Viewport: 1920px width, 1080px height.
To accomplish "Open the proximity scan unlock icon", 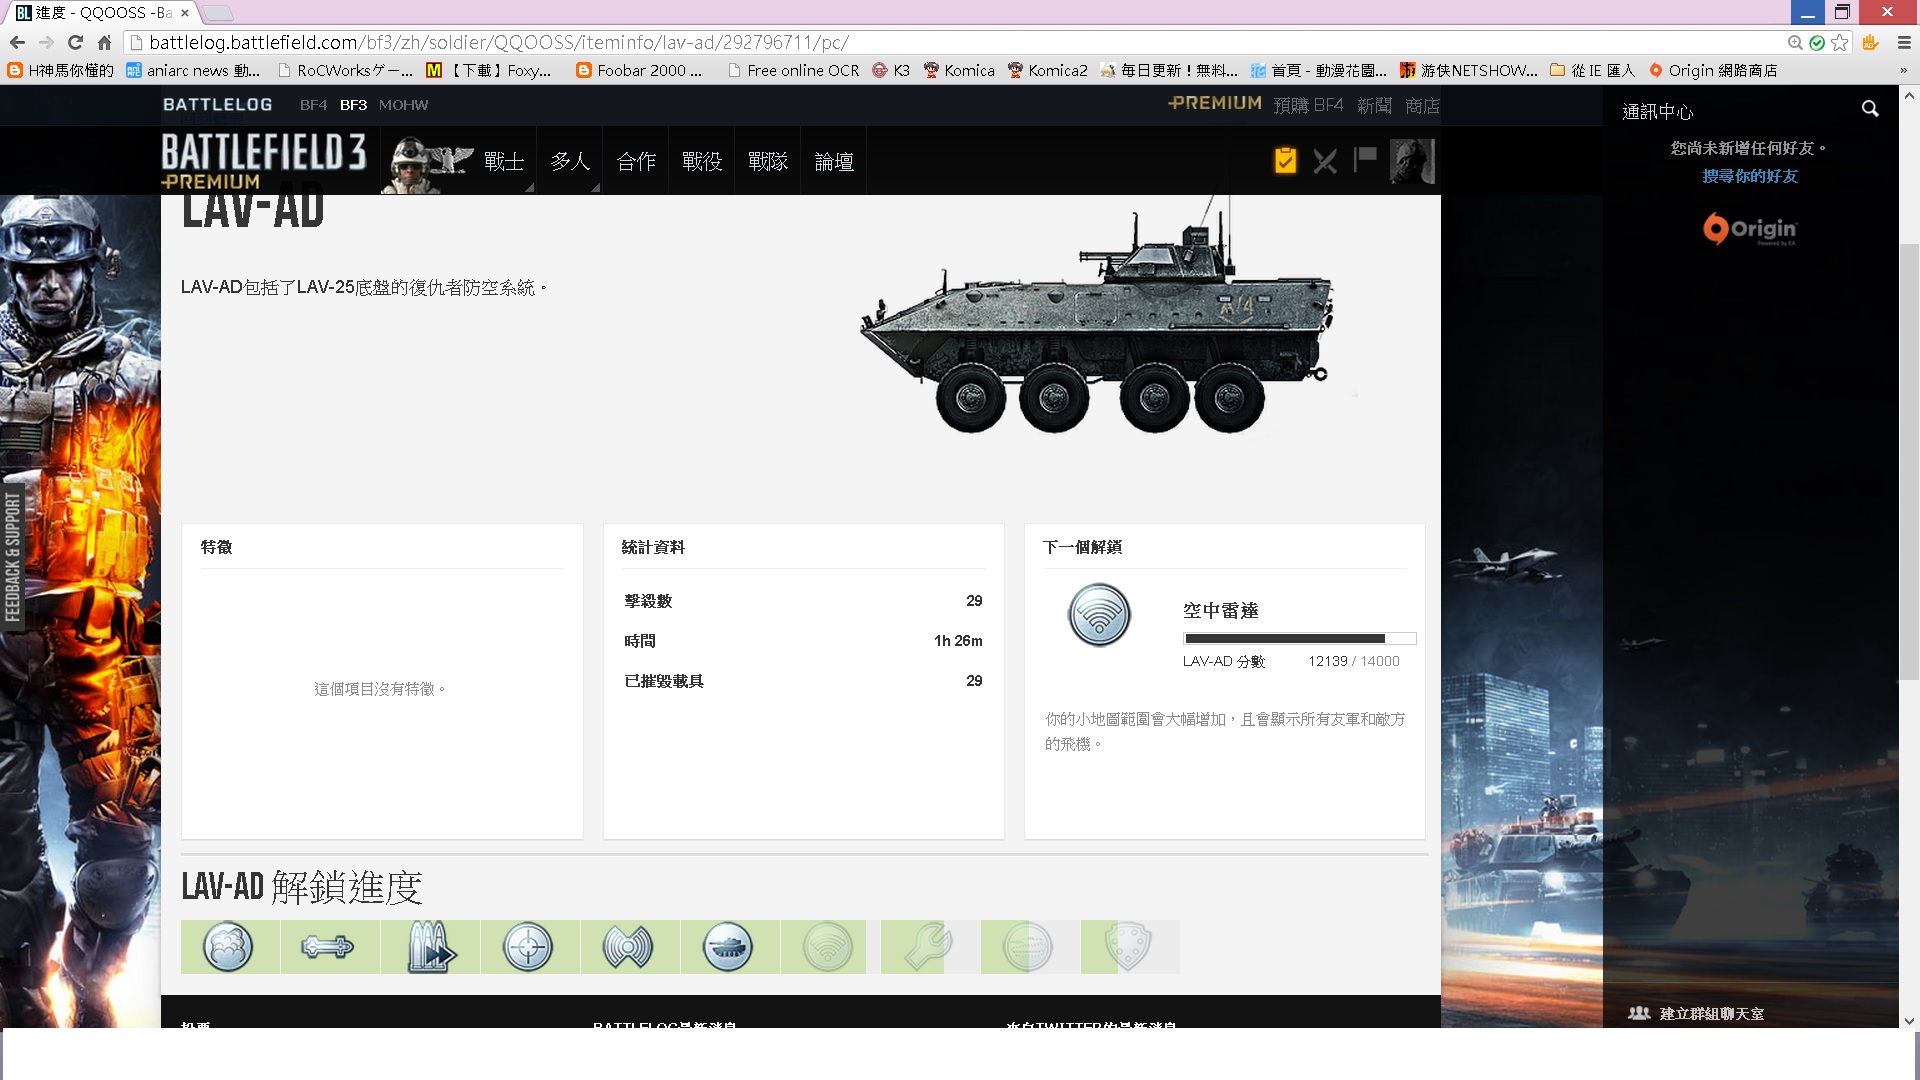I will pyautogui.click(x=628, y=946).
